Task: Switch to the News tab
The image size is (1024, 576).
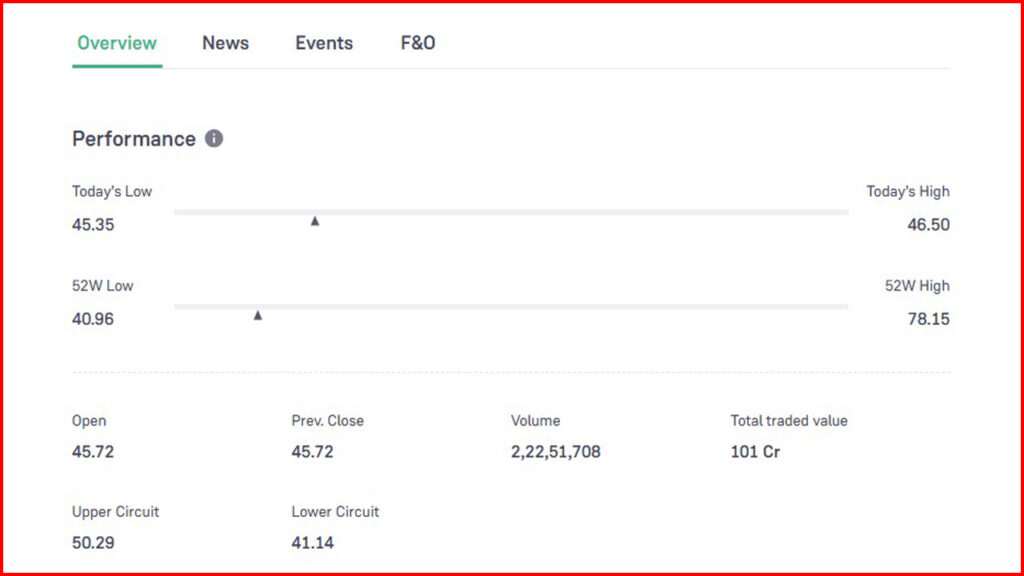Action: pyautogui.click(x=225, y=43)
